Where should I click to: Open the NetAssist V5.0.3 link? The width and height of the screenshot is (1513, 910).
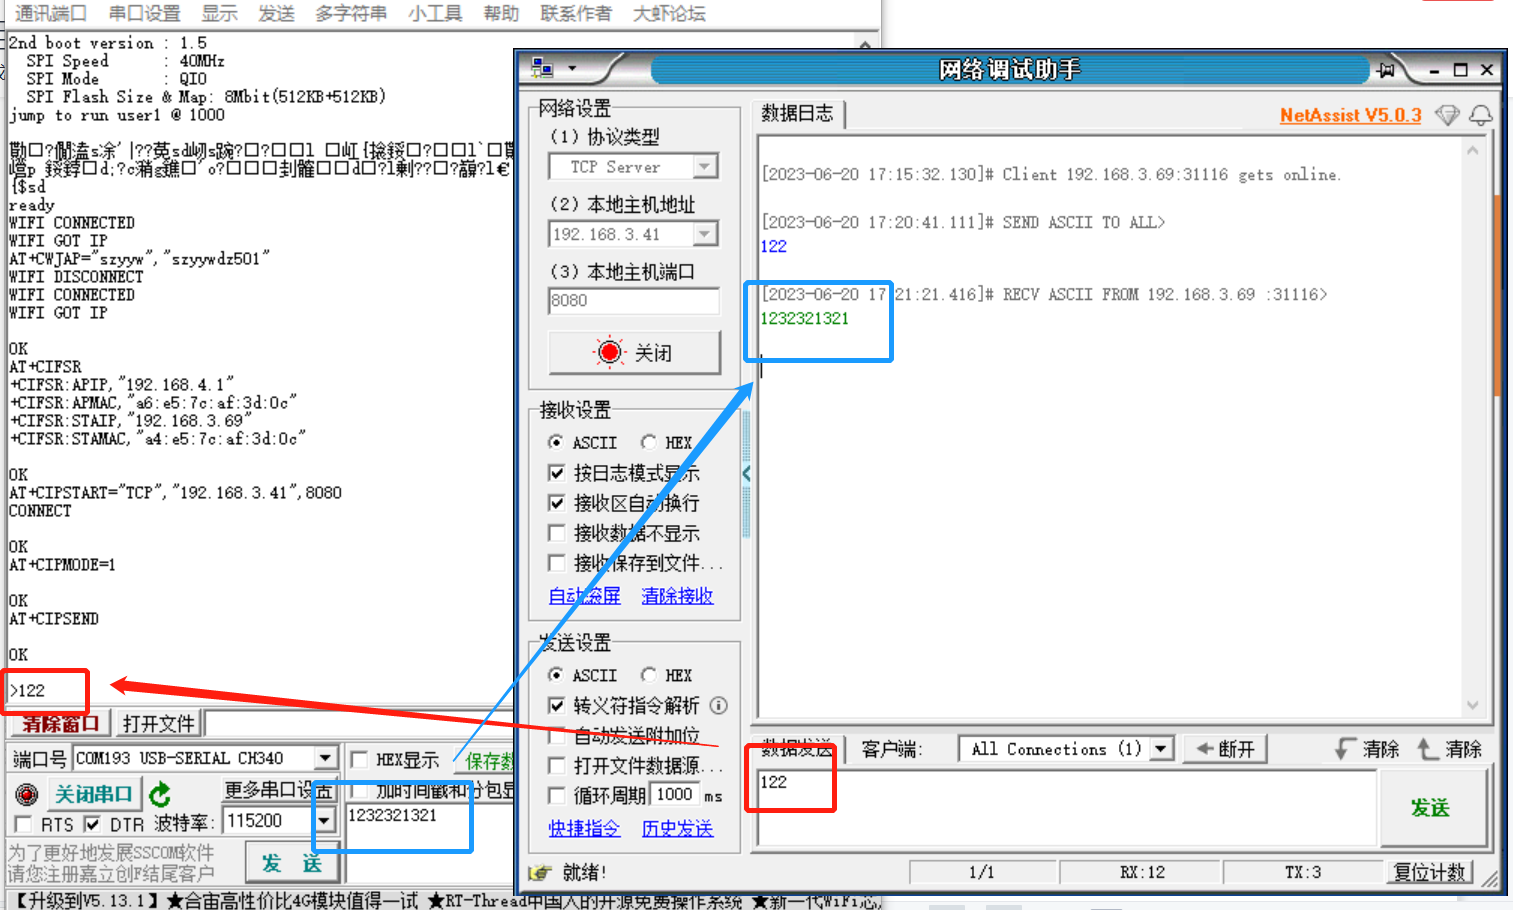tap(1350, 115)
